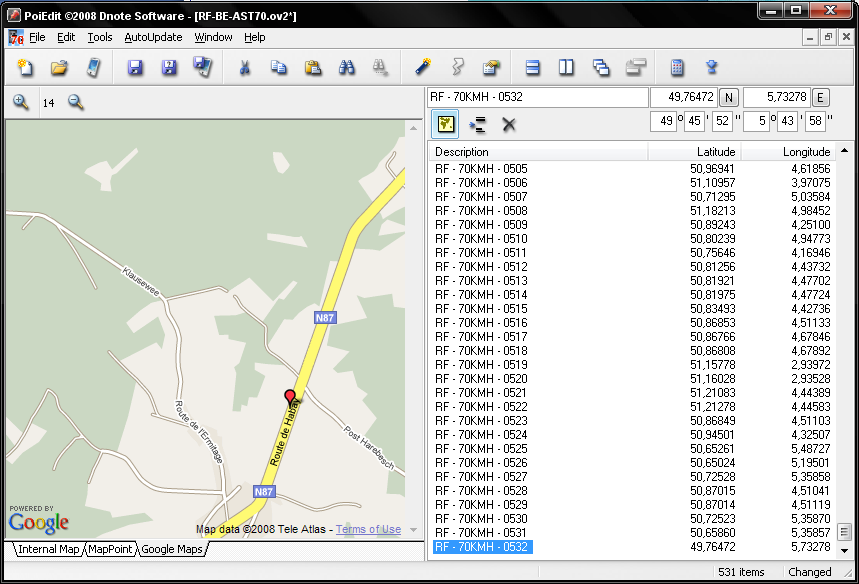
Task: Switch to the MapPoint tab
Action: point(110,549)
